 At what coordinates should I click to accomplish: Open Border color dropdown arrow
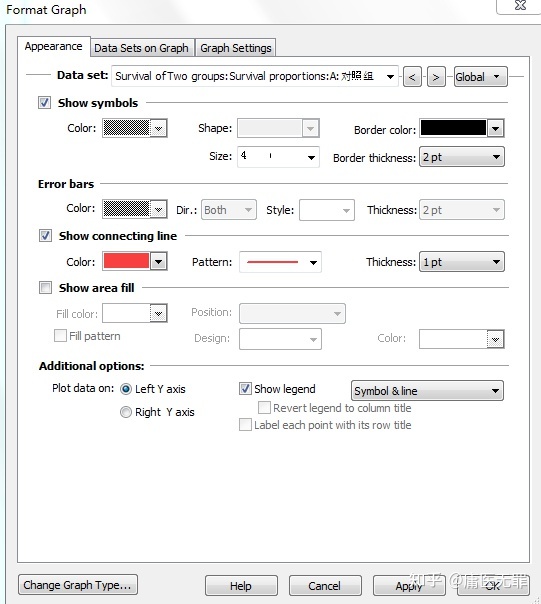[x=496, y=128]
